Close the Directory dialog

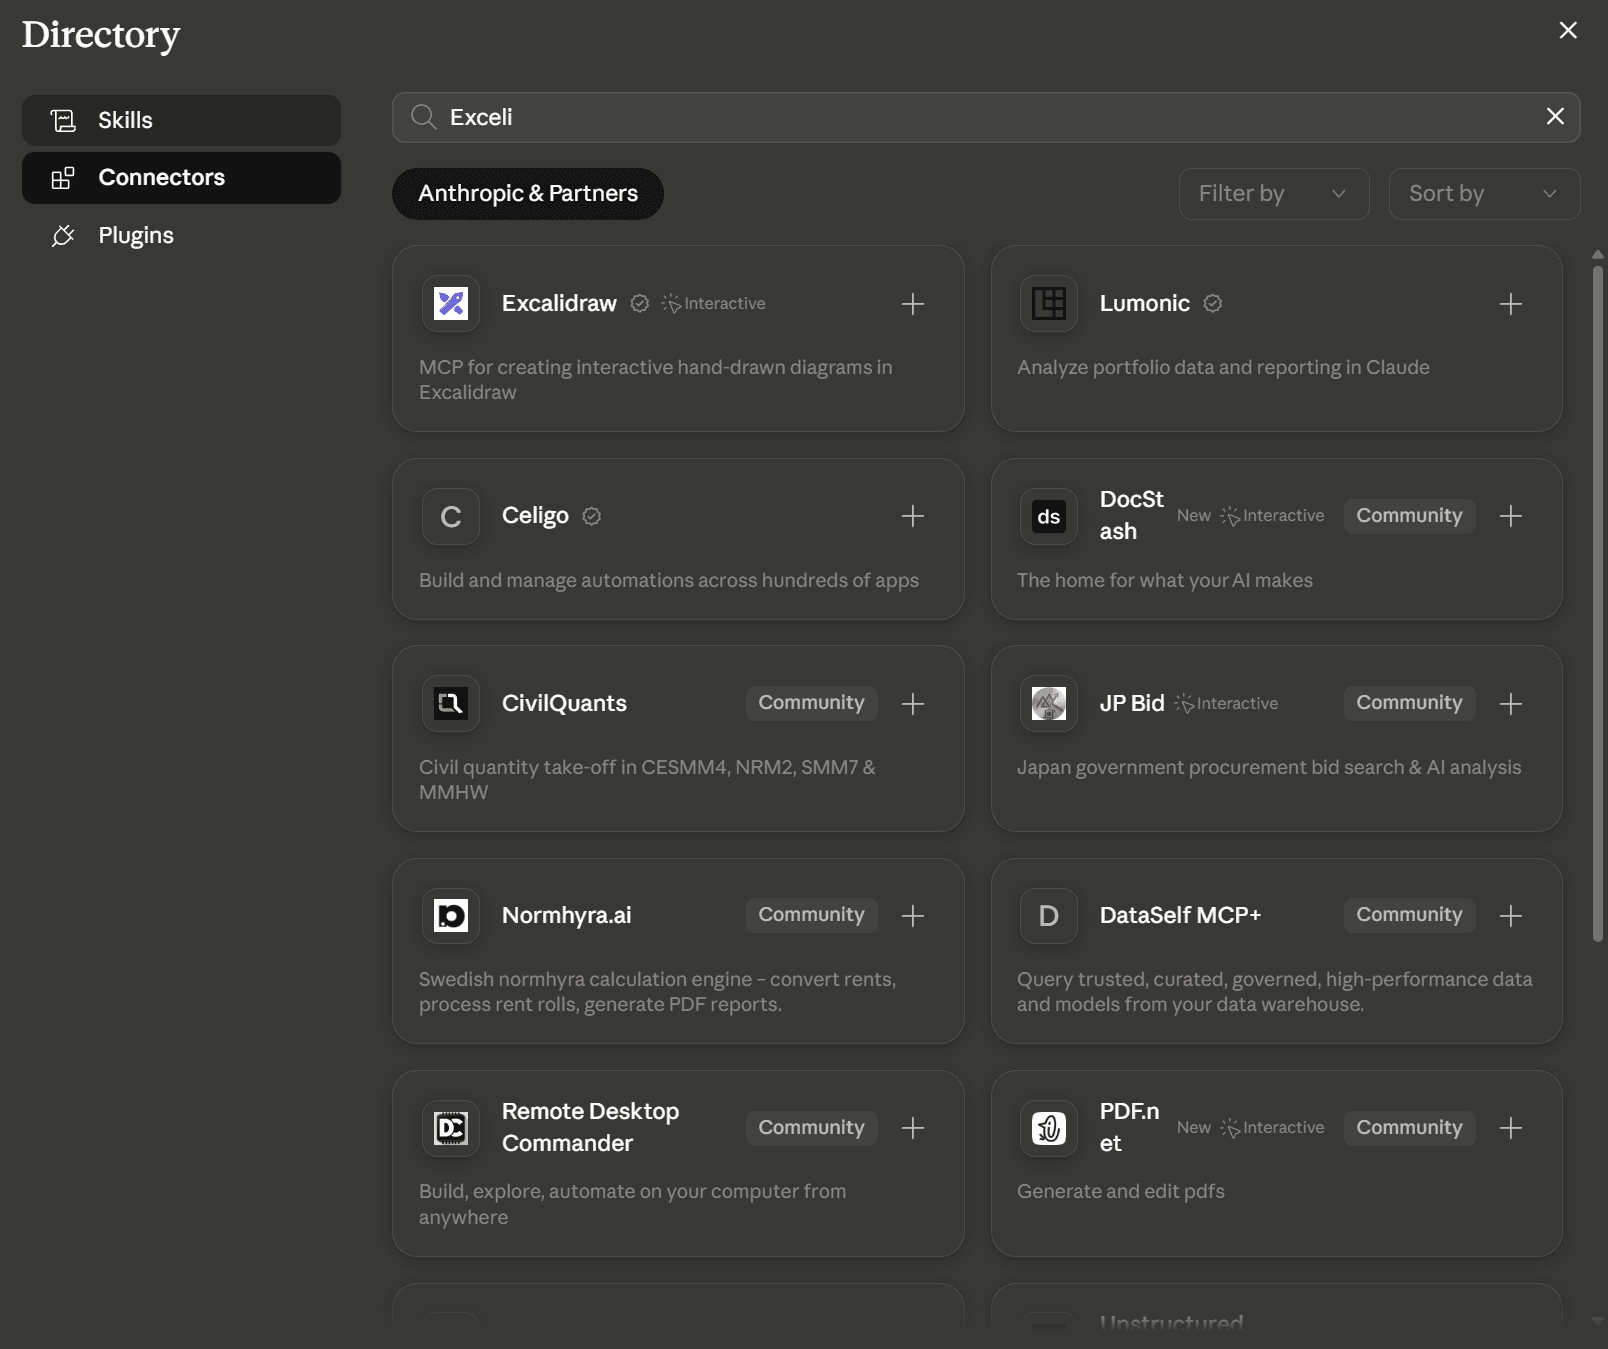coord(1568,30)
